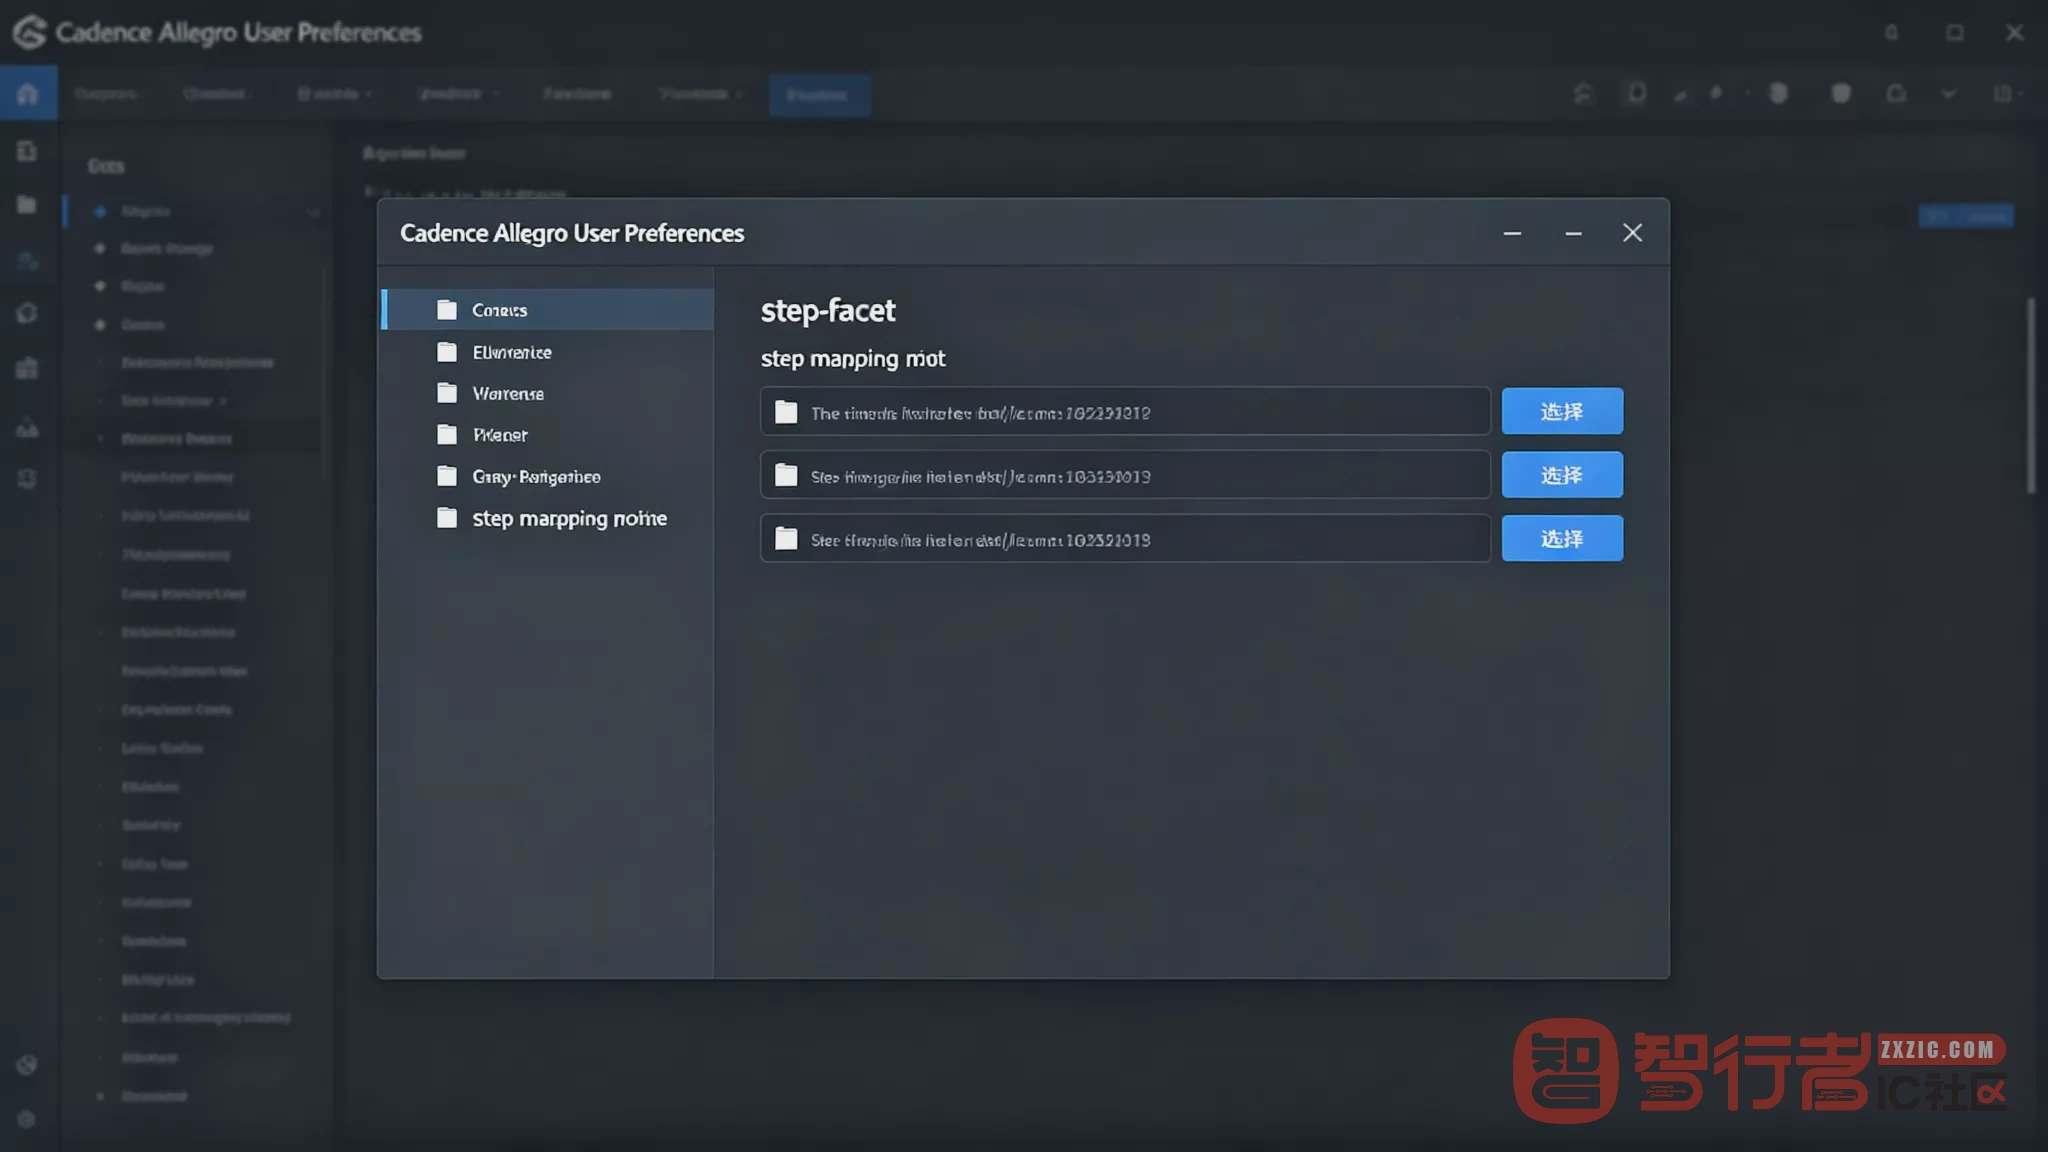The image size is (2048, 1152).
Task: Click the path field starting with 'The'
Action: [x=1125, y=412]
